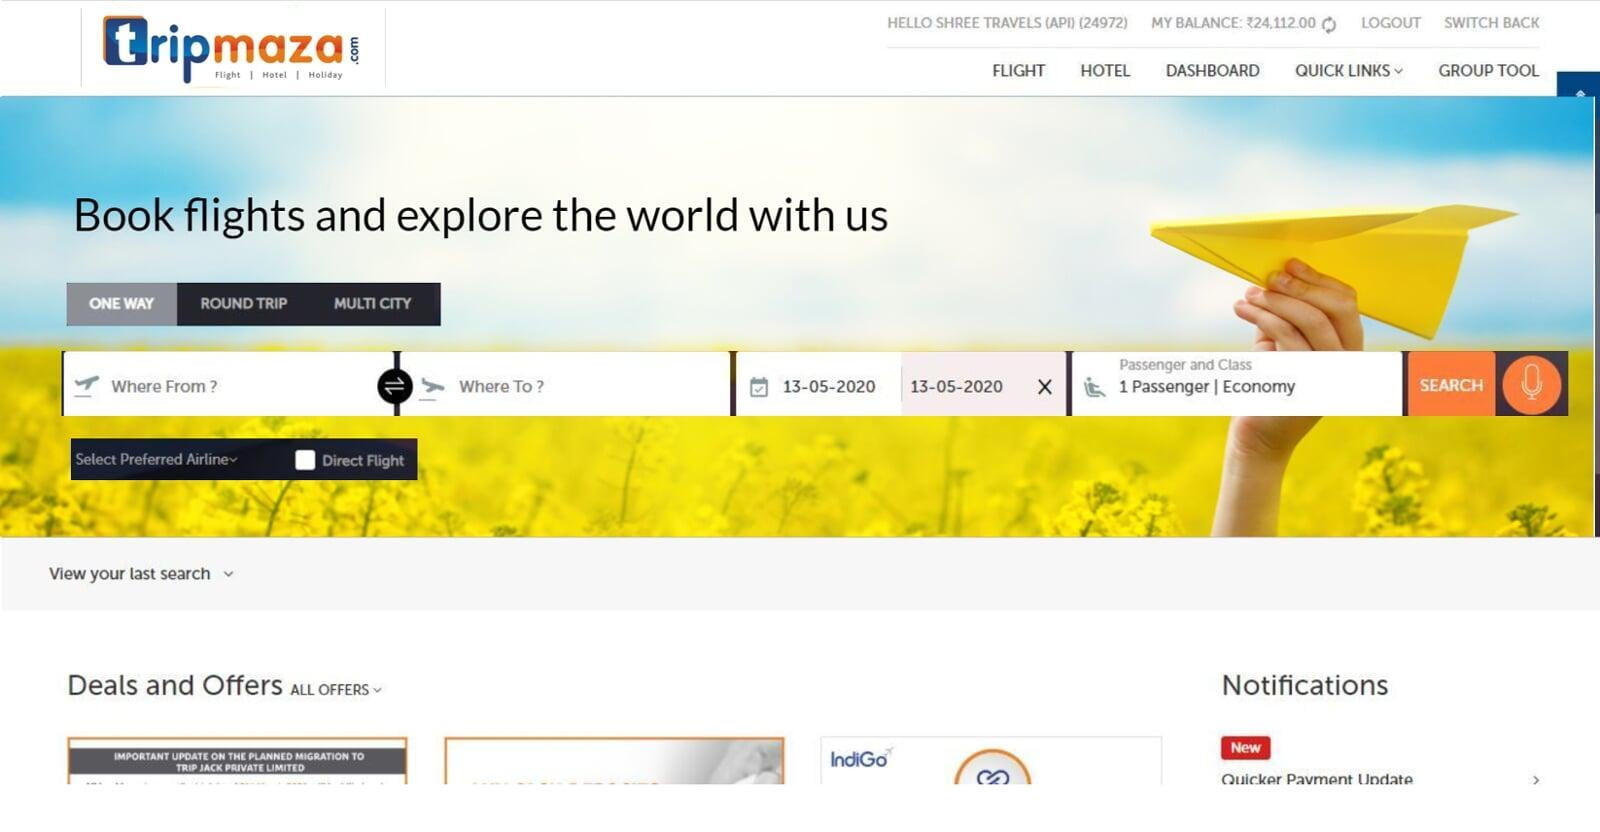The width and height of the screenshot is (1600, 832).
Task: Click the calendar icon beside departure date
Action: pos(759,387)
